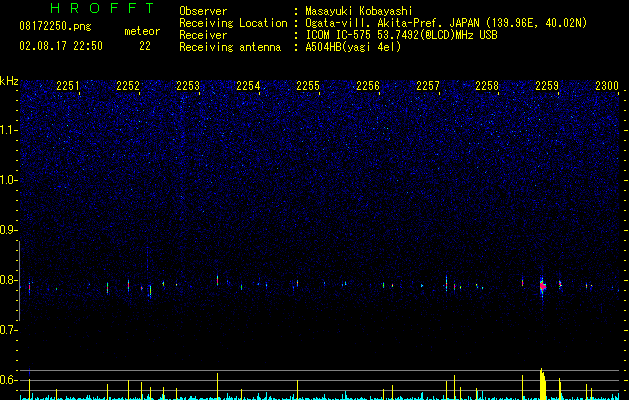Click the 0.9 kHz axis label

click(8, 230)
